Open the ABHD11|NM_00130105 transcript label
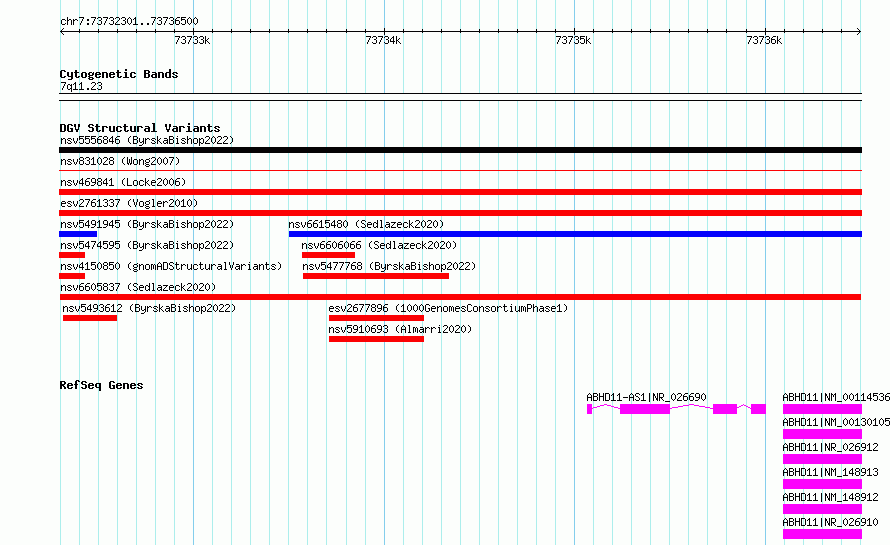The width and height of the screenshot is (890, 545). (x=836, y=422)
